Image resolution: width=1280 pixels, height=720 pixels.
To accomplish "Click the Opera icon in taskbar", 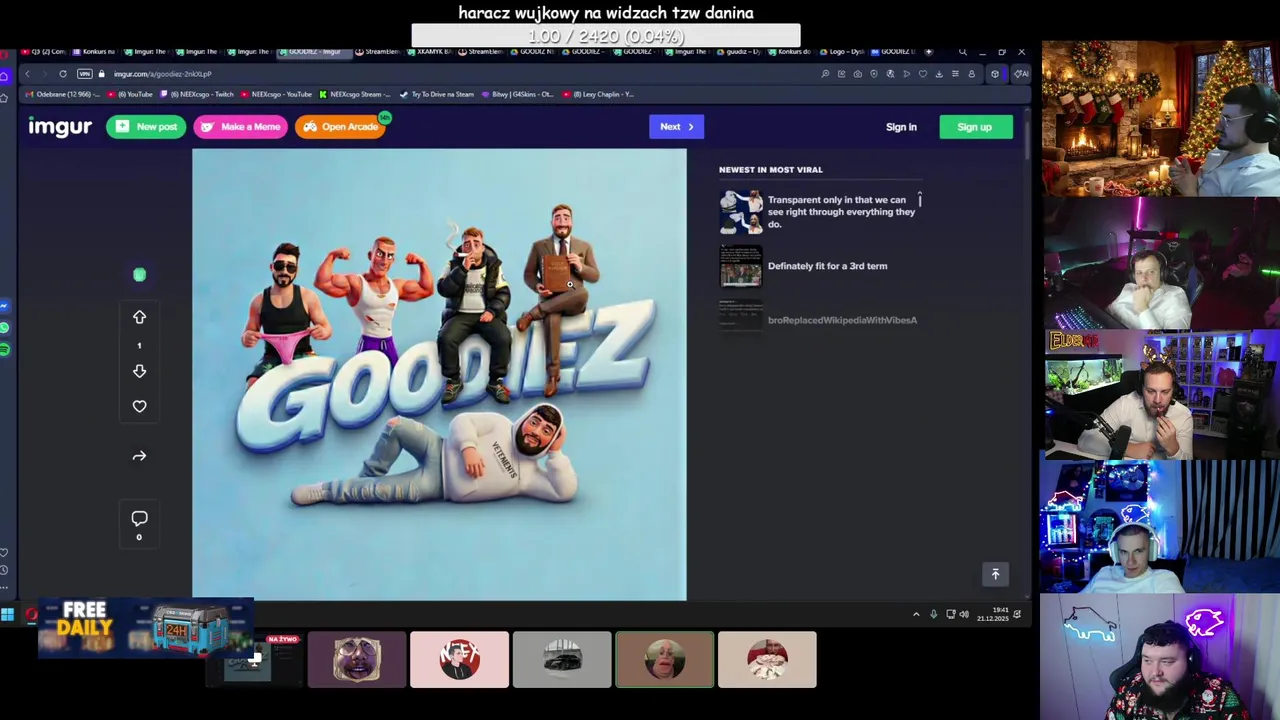I will point(31,614).
